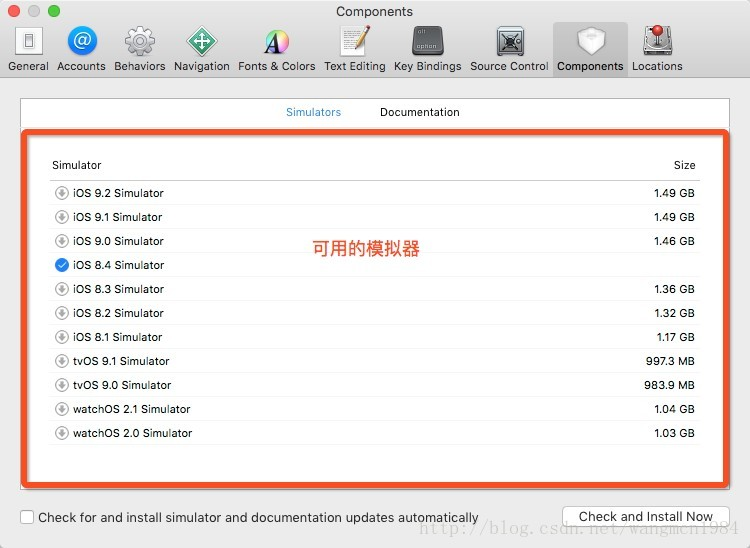The height and width of the screenshot is (548, 750).
Task: Open the Navigation preferences pane
Action: point(202,49)
